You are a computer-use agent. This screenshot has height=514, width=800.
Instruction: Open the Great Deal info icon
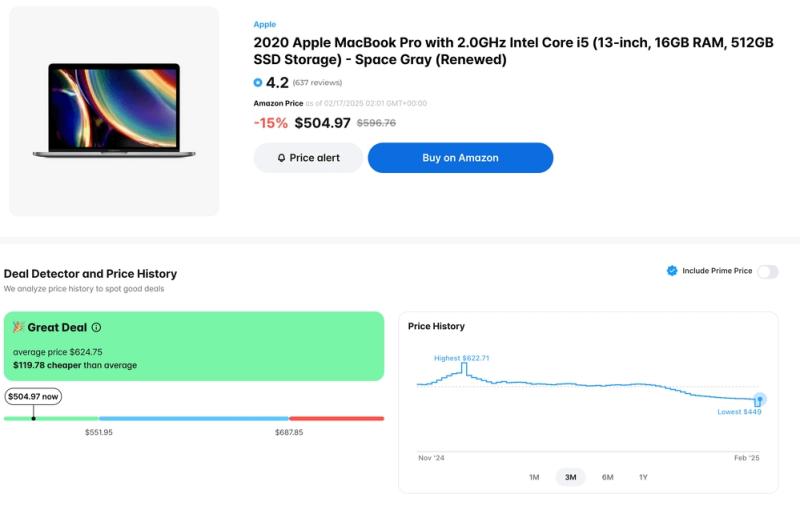click(x=96, y=327)
